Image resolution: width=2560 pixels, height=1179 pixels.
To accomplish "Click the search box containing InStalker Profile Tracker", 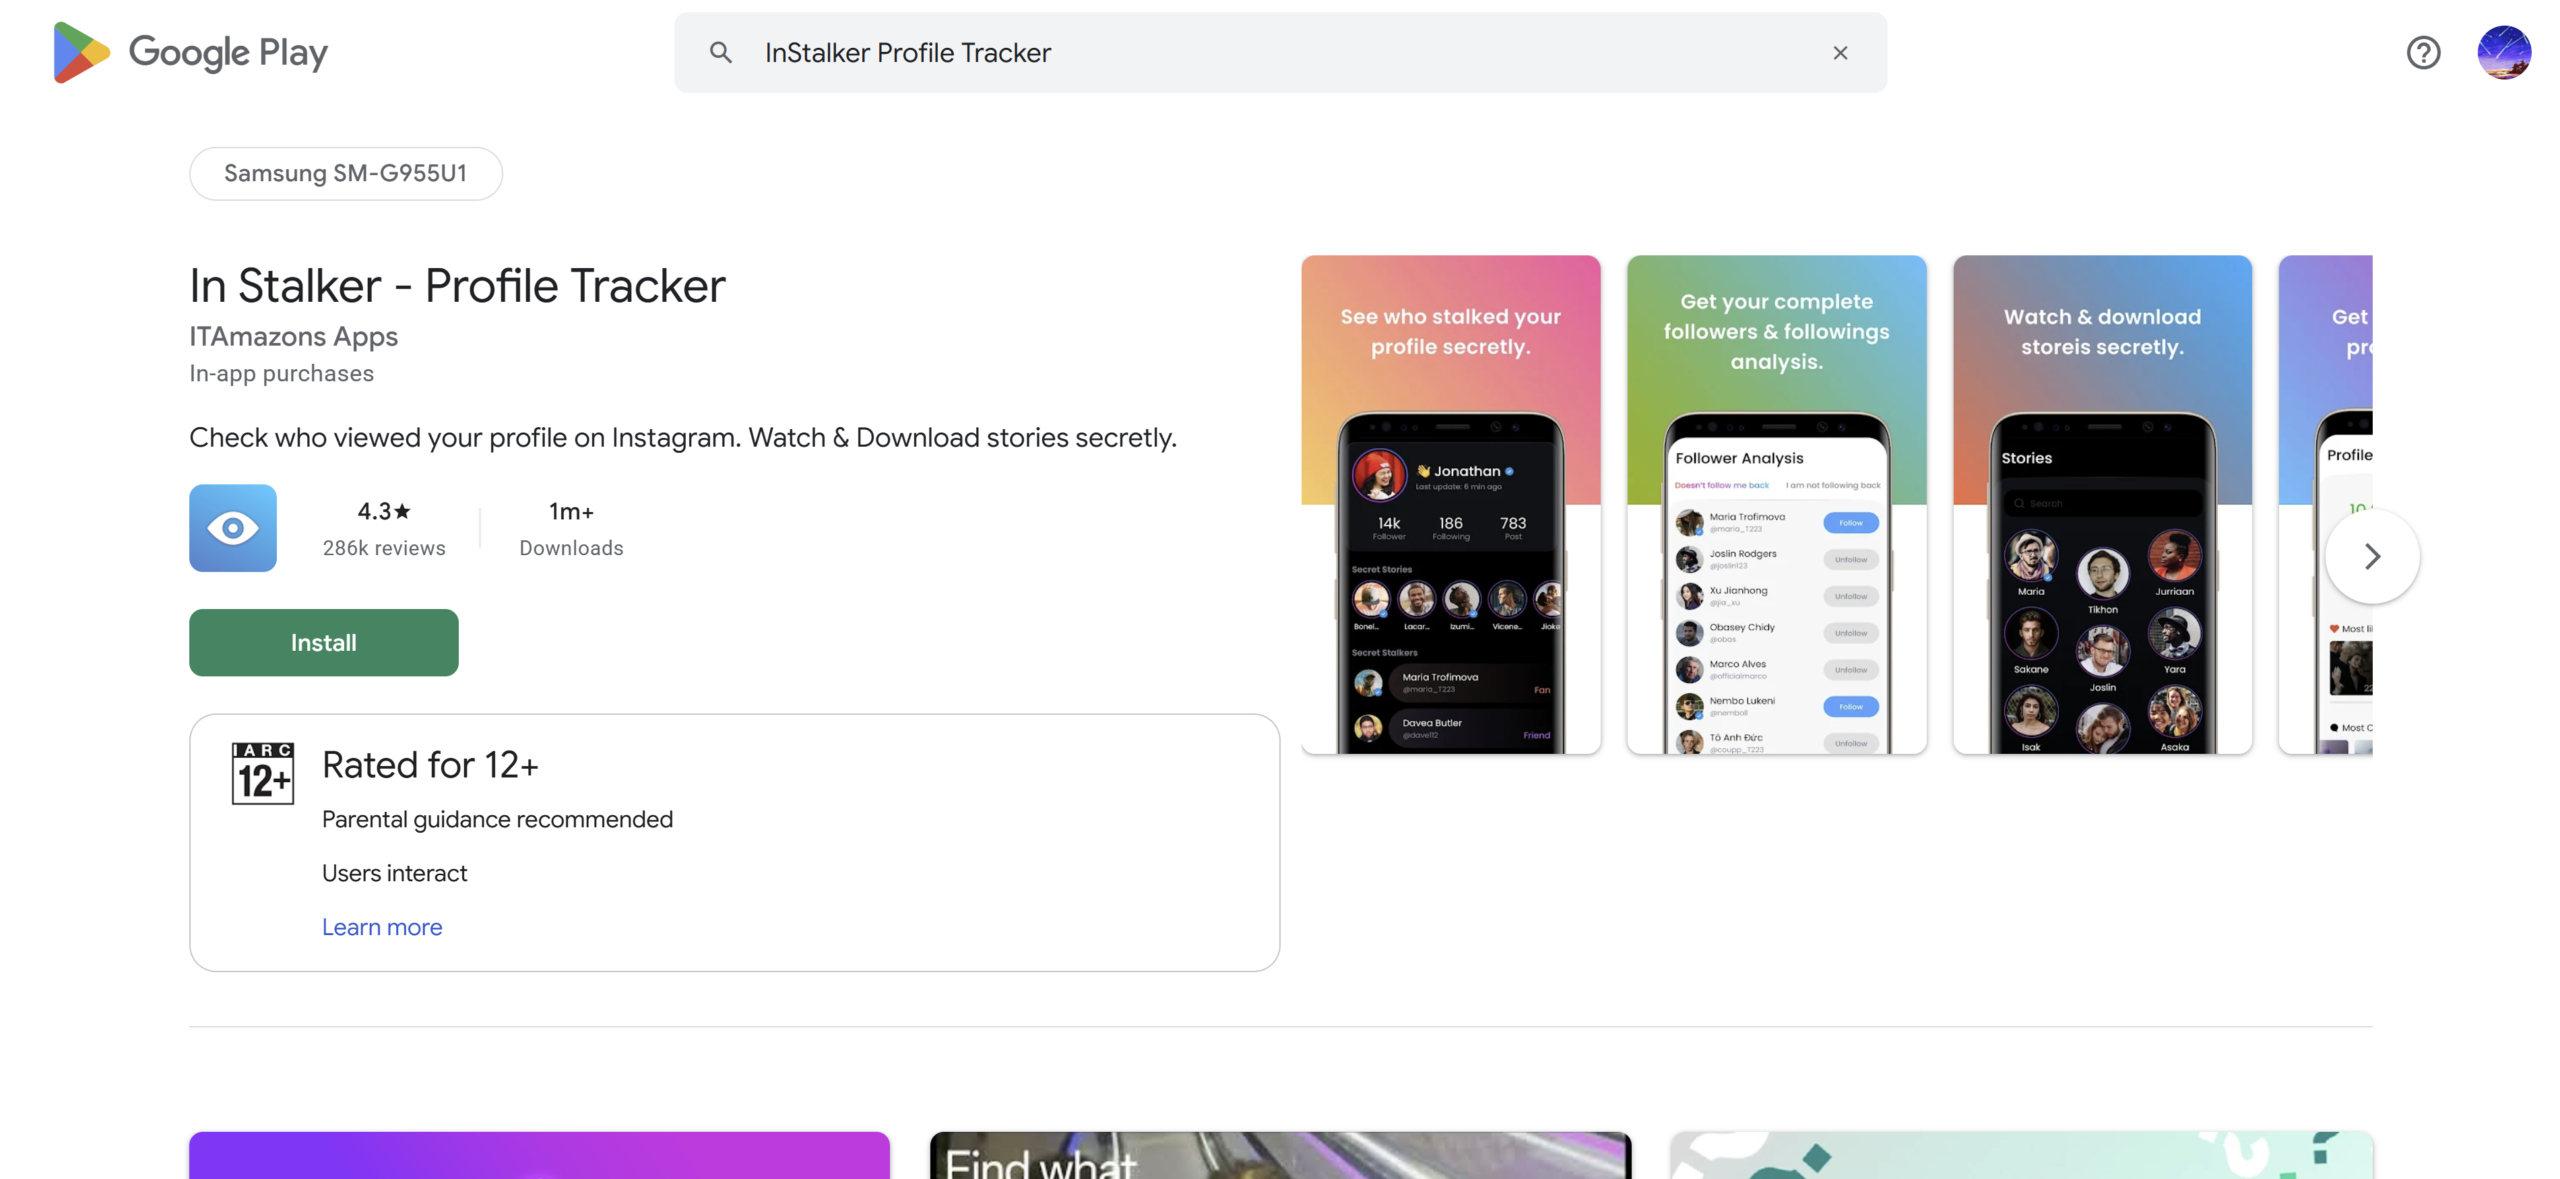I will (1280, 52).
